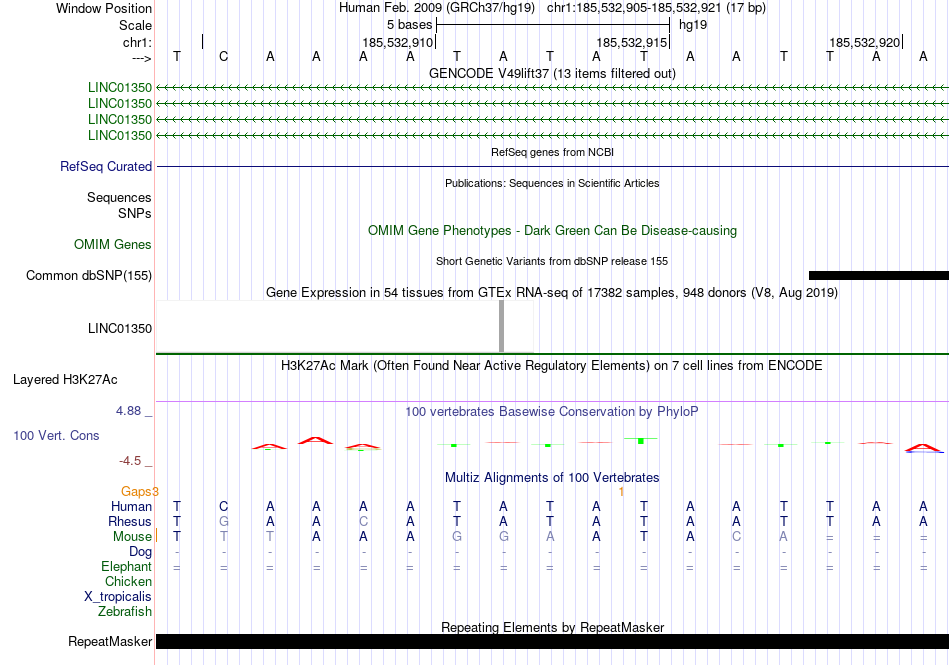Click the 185,532,920 position marker
The image size is (950, 665).
(x=865, y=42)
